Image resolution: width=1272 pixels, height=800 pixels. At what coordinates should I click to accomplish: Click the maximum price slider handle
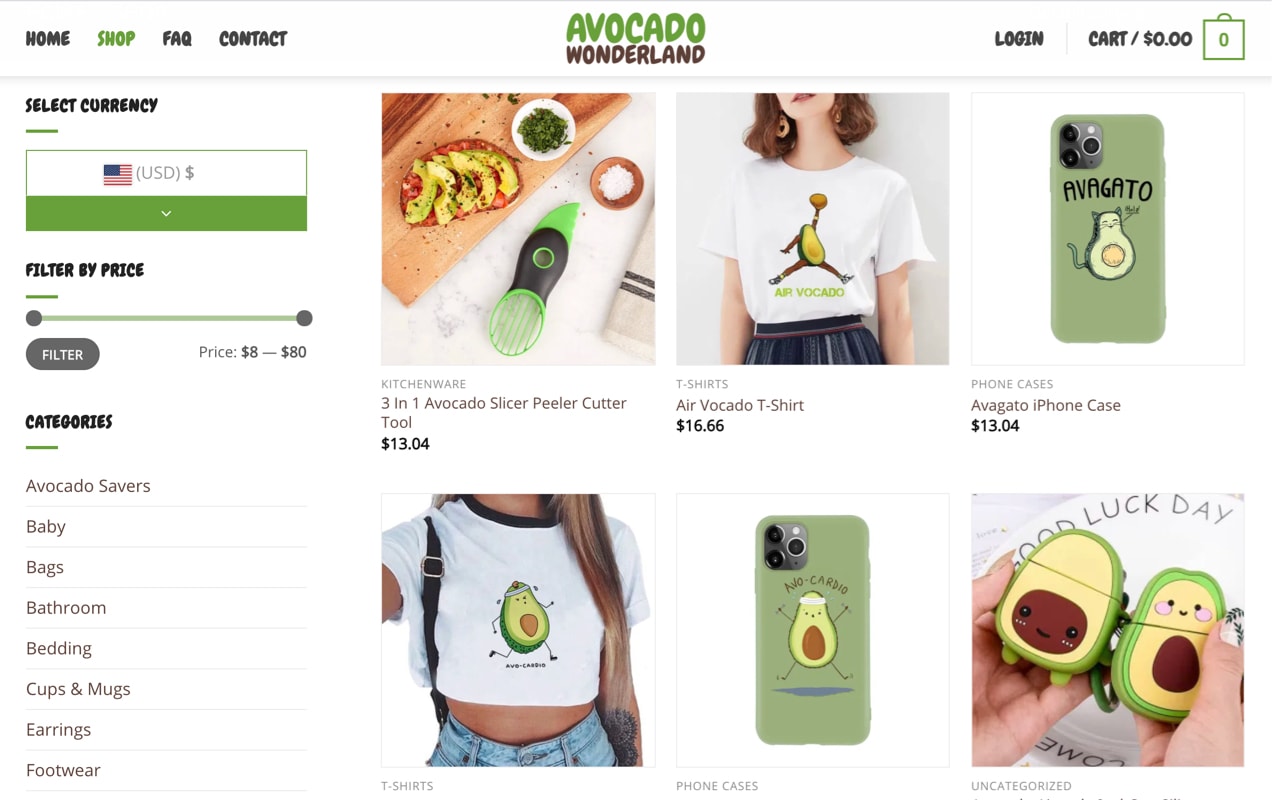coord(304,318)
